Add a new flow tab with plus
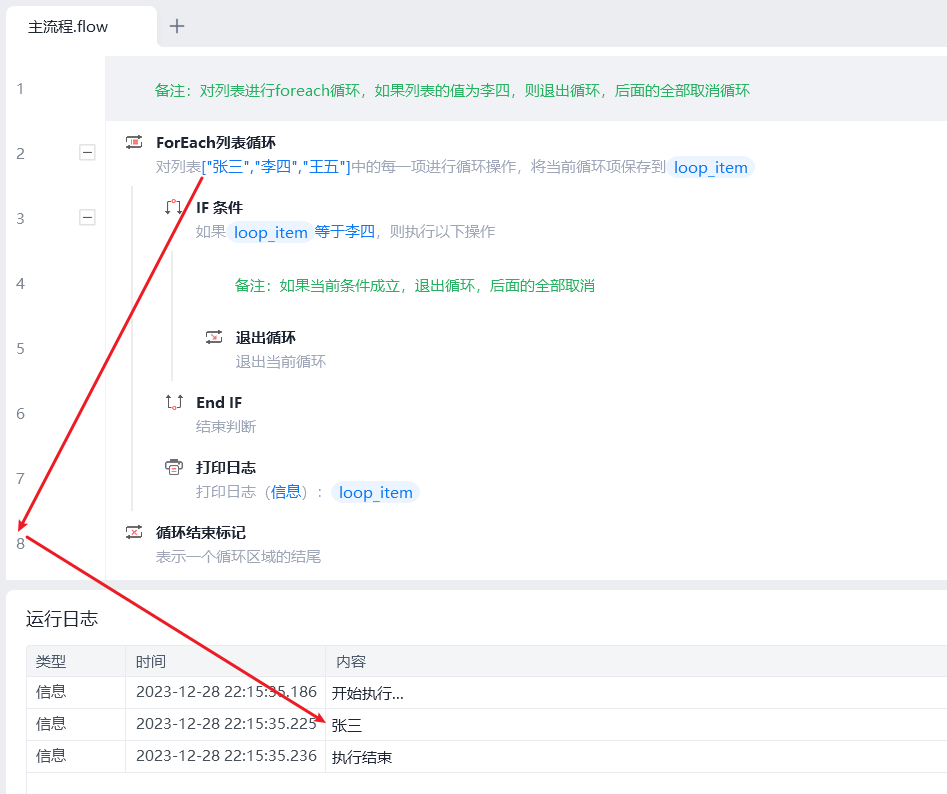 177,26
